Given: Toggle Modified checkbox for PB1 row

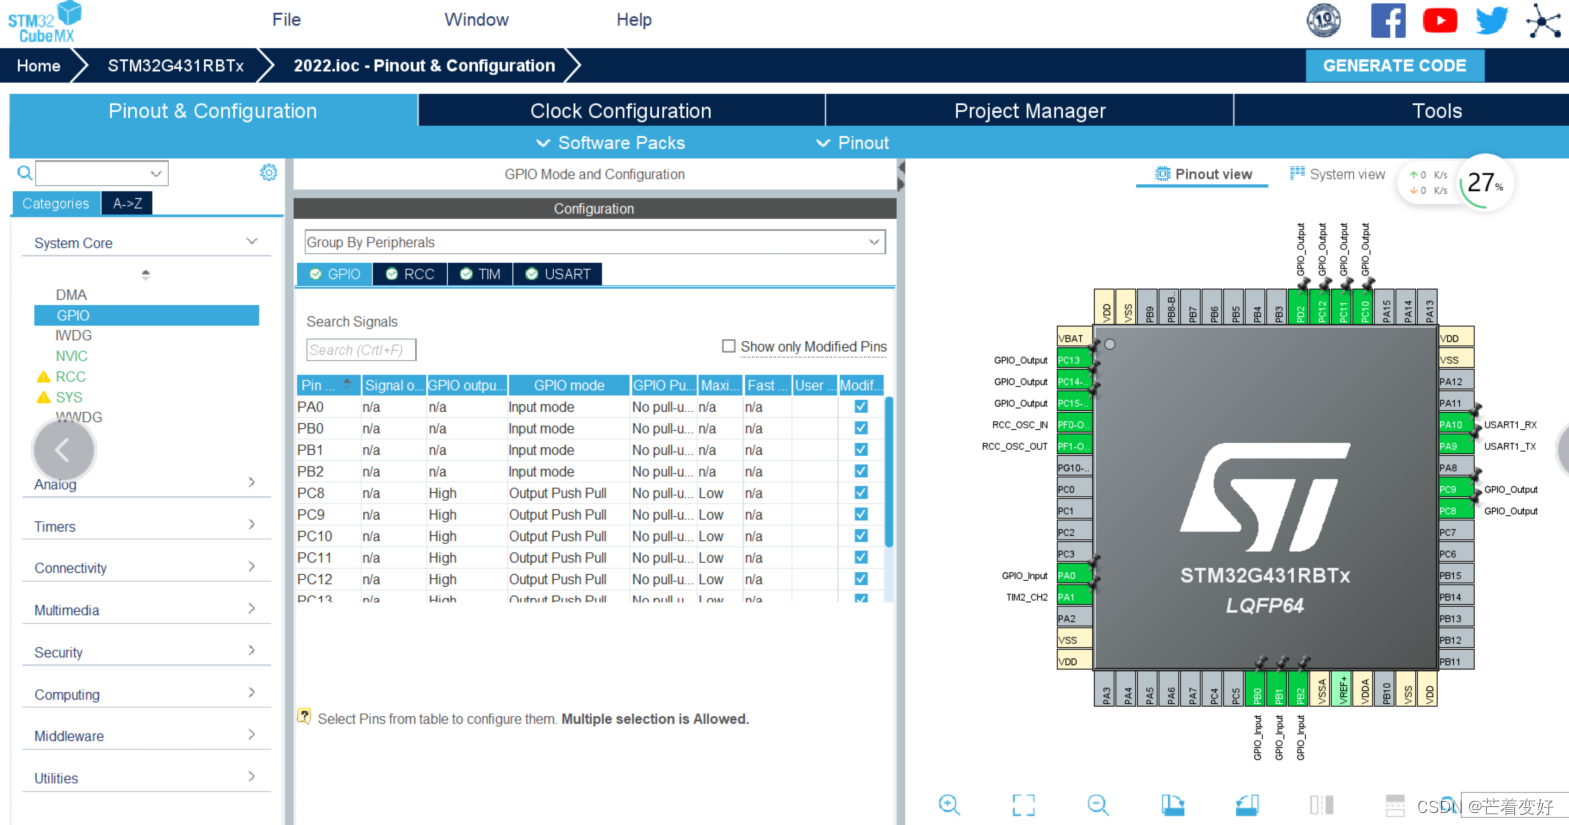Looking at the screenshot, I should (861, 450).
